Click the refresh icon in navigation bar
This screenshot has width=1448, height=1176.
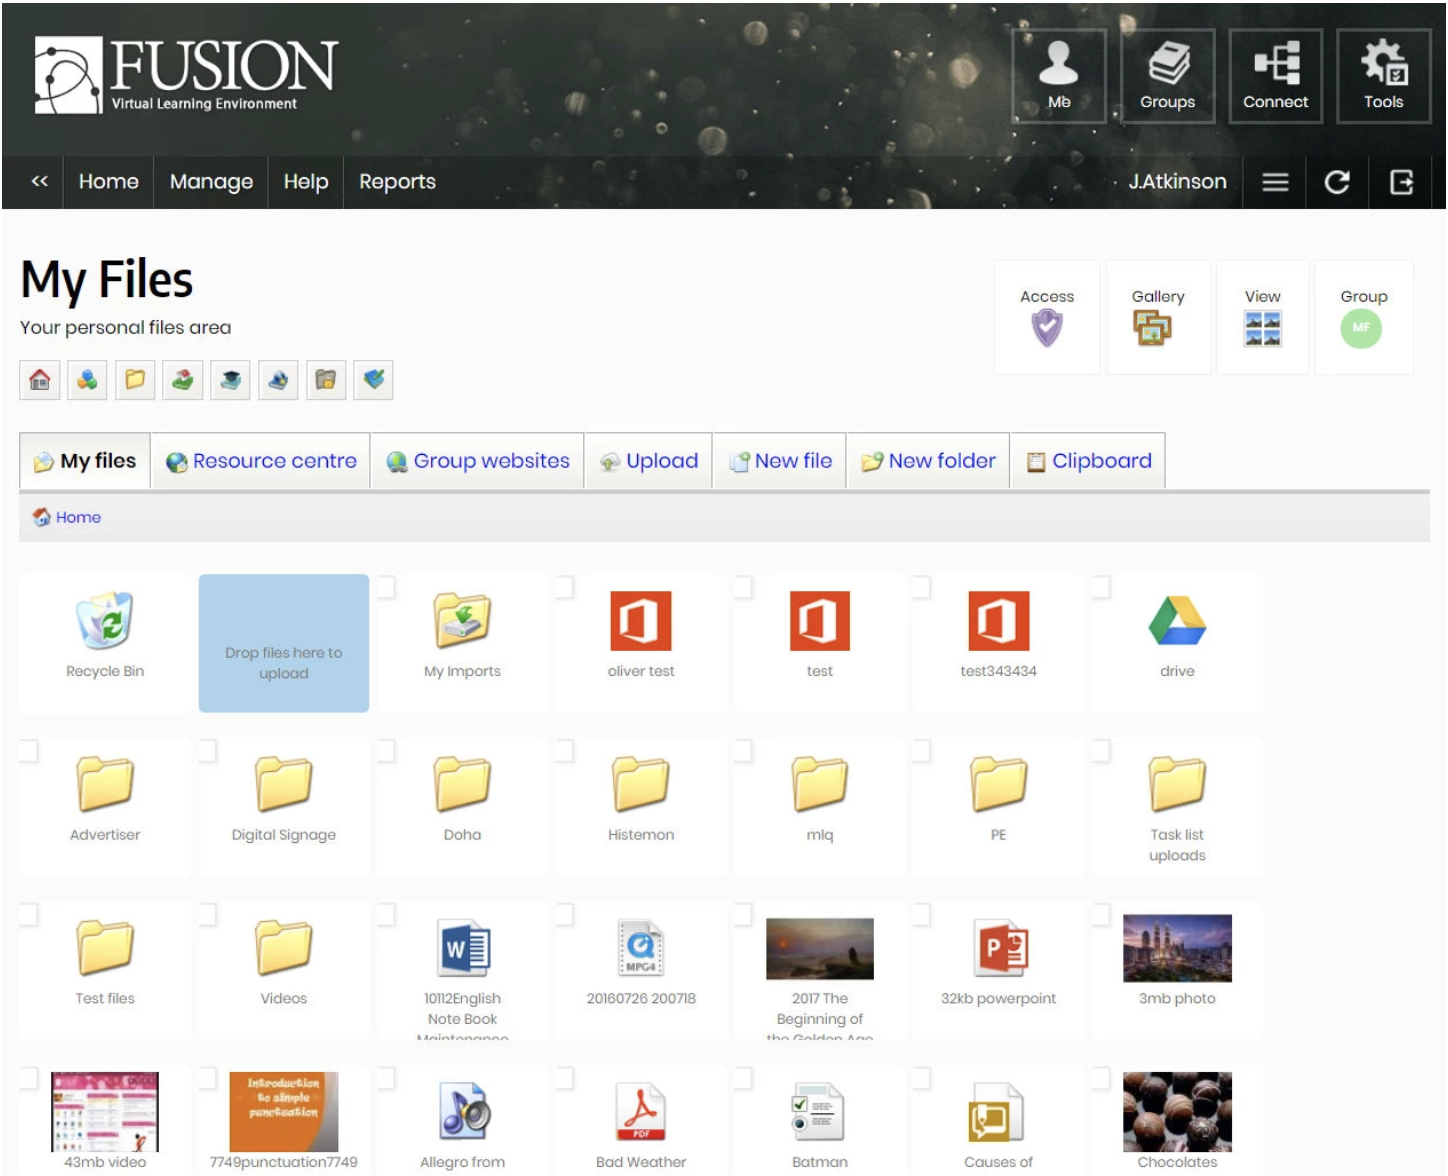tap(1337, 182)
